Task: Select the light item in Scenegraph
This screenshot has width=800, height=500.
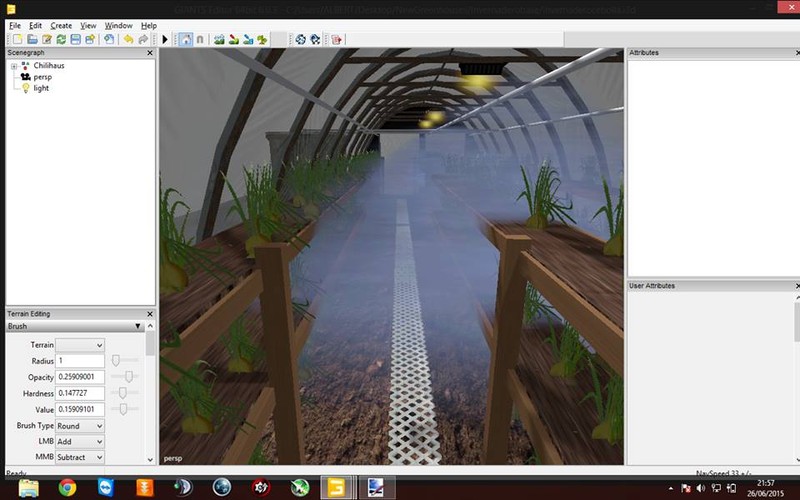Action: pyautogui.click(x=40, y=88)
